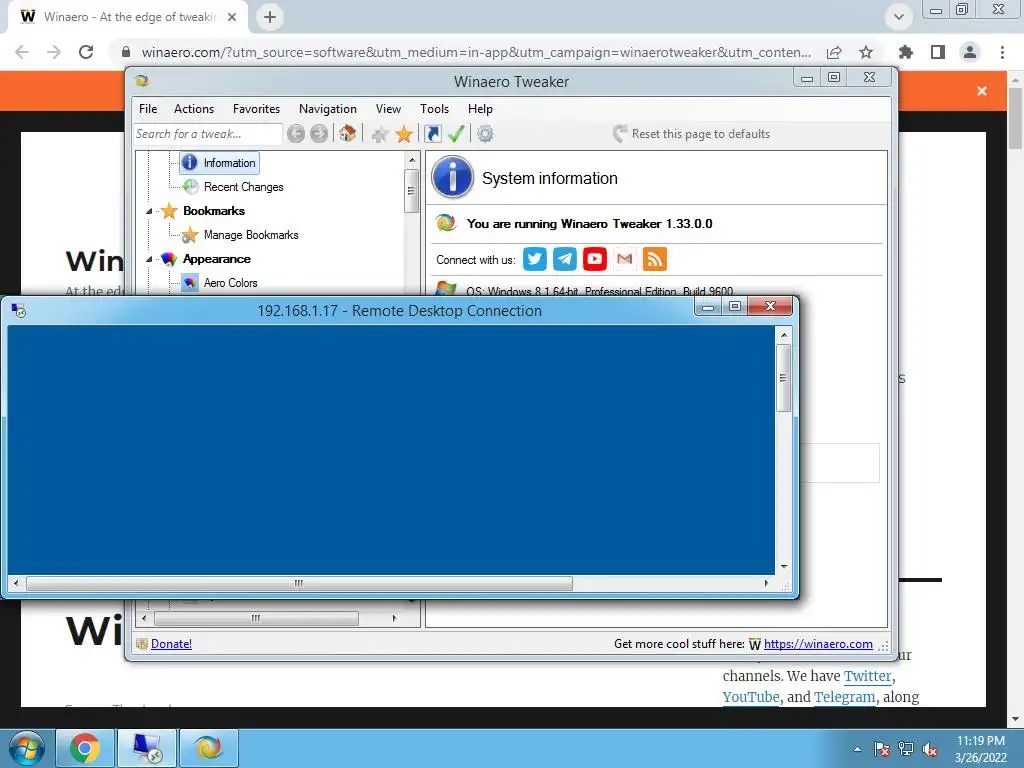Open the File menu in Winaero Tweaker
This screenshot has height=768, width=1024.
pos(148,109)
